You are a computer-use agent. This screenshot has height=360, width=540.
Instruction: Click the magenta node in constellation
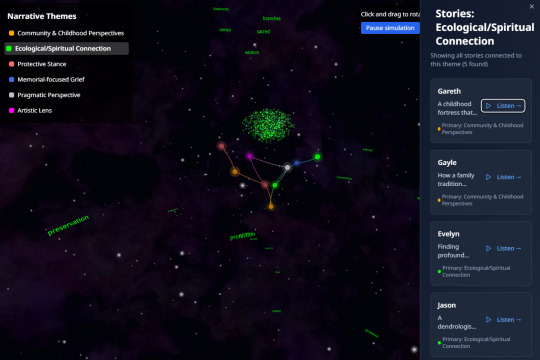pos(250,156)
